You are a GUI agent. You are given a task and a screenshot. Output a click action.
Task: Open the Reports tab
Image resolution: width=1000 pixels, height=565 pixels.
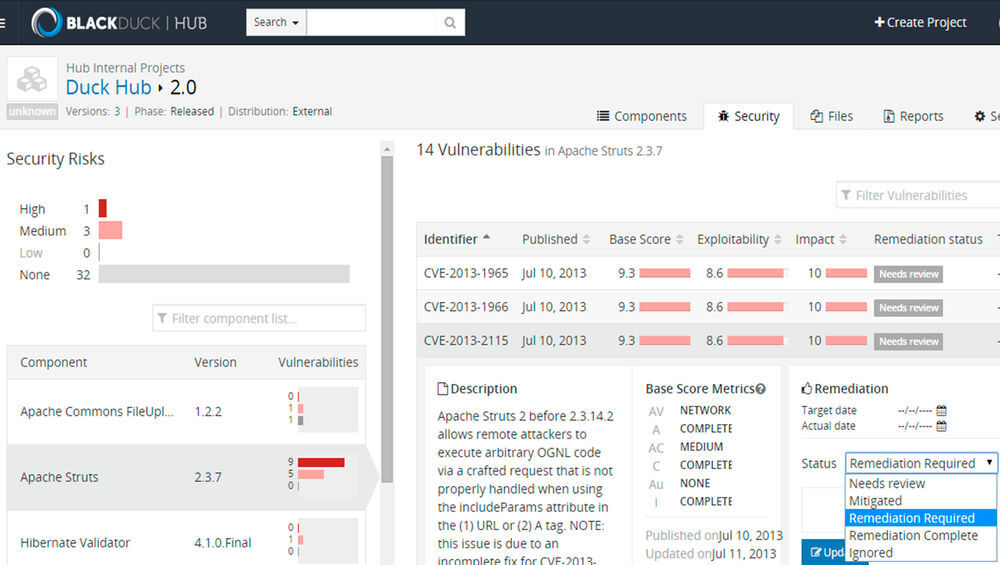912,116
